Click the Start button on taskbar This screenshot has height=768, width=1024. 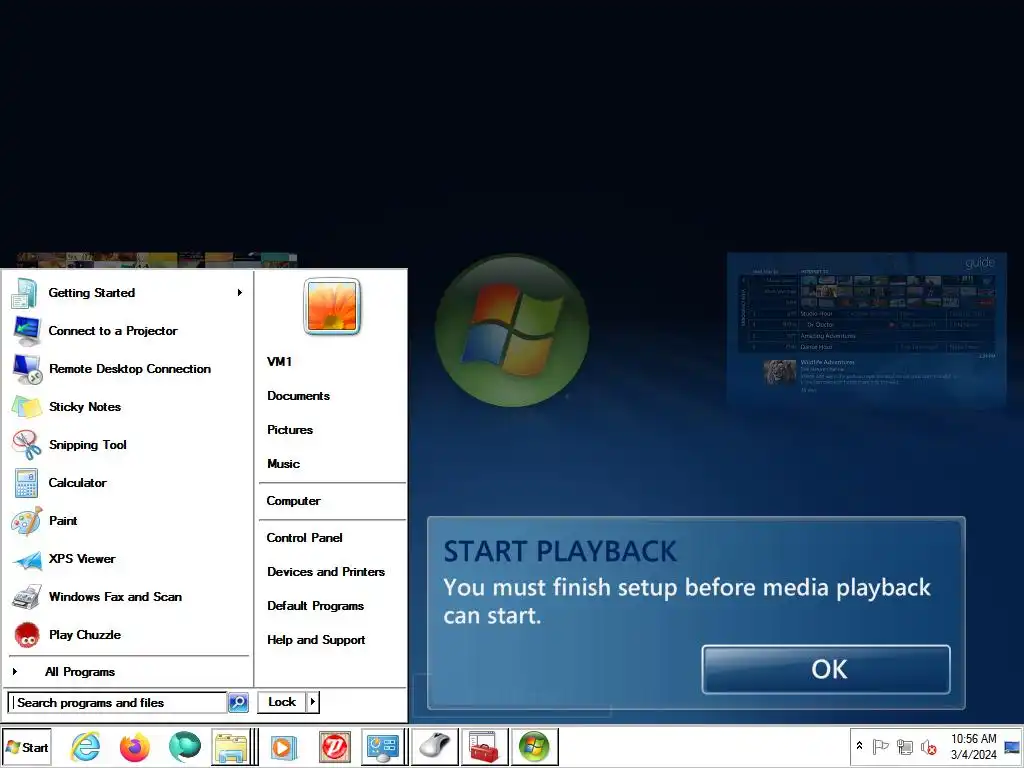27,747
